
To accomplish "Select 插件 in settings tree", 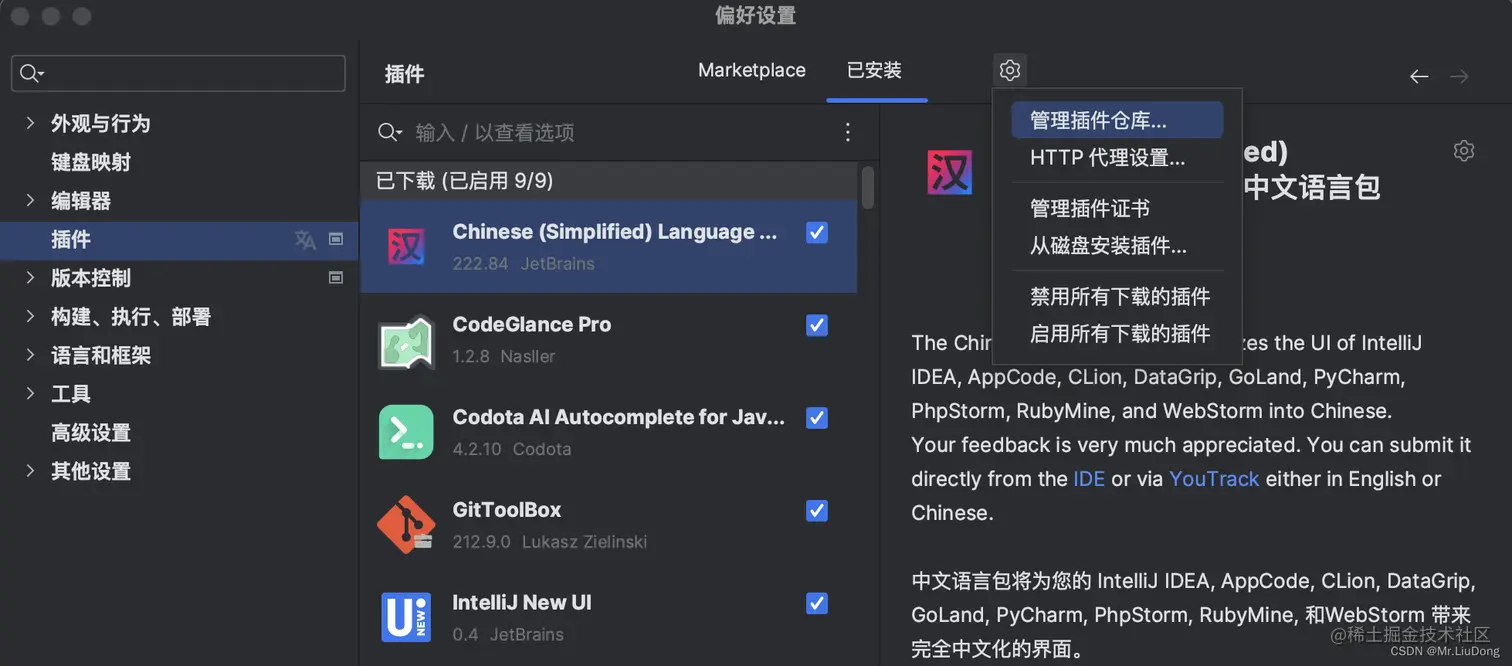I will [71, 240].
